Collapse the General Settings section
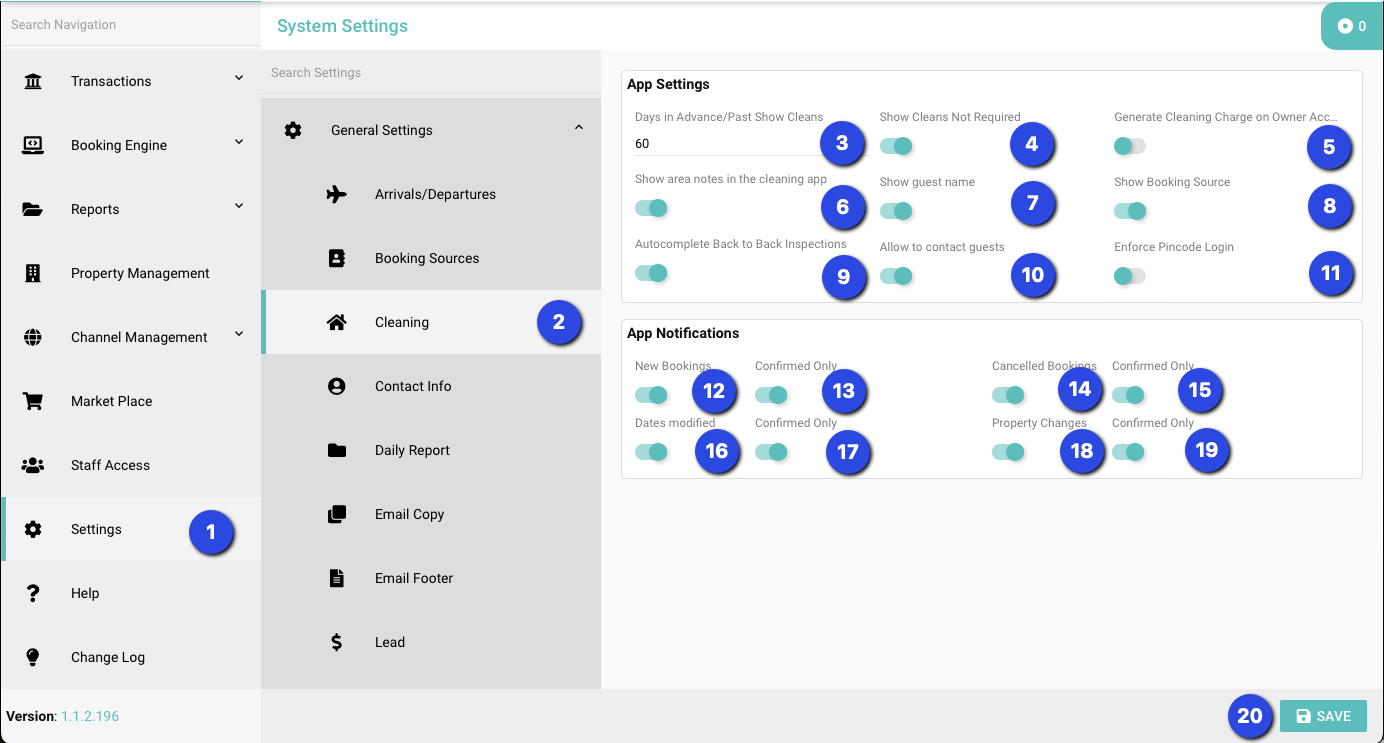 click(579, 127)
